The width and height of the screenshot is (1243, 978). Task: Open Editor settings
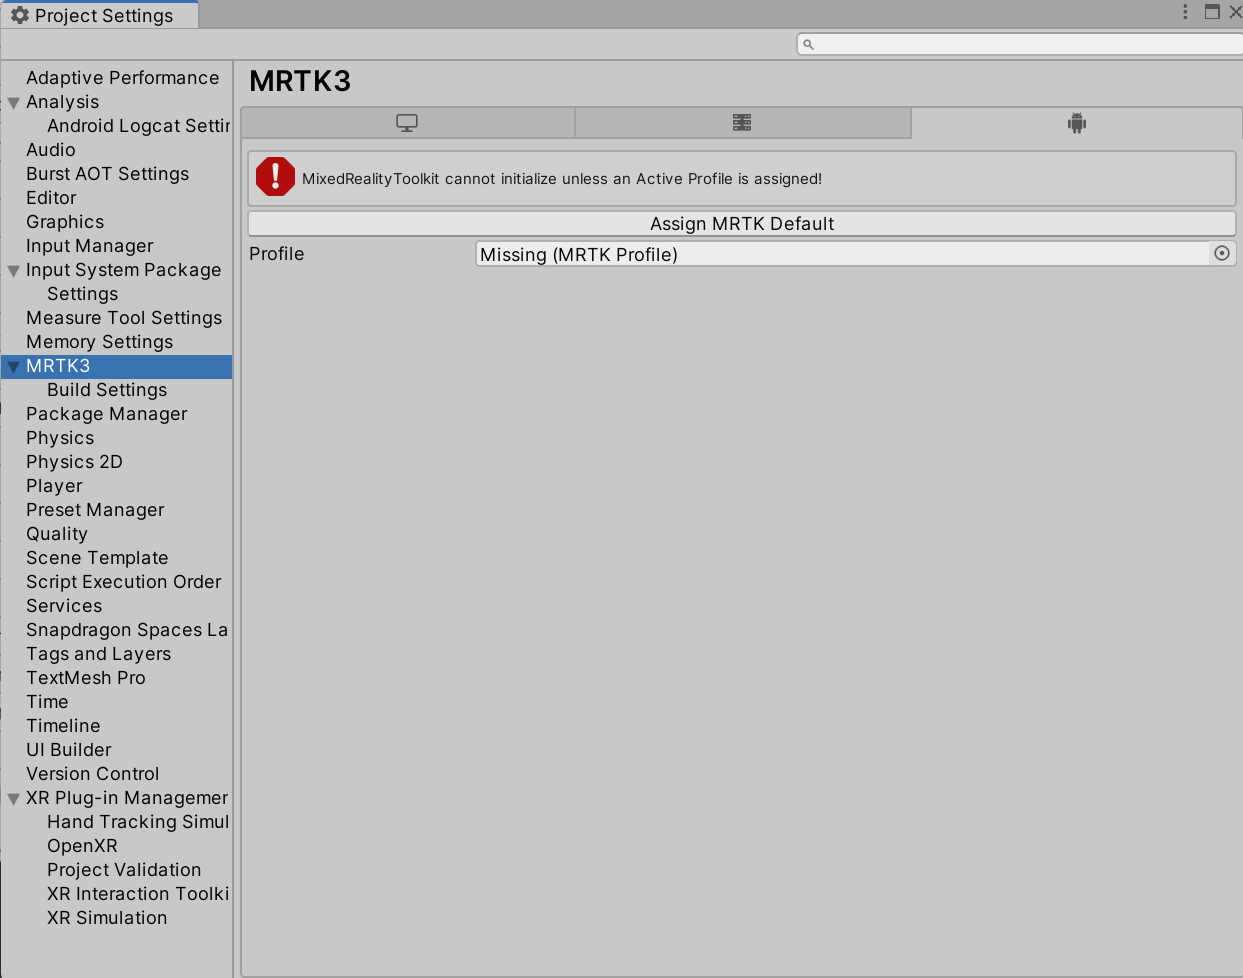pyautogui.click(x=51, y=198)
